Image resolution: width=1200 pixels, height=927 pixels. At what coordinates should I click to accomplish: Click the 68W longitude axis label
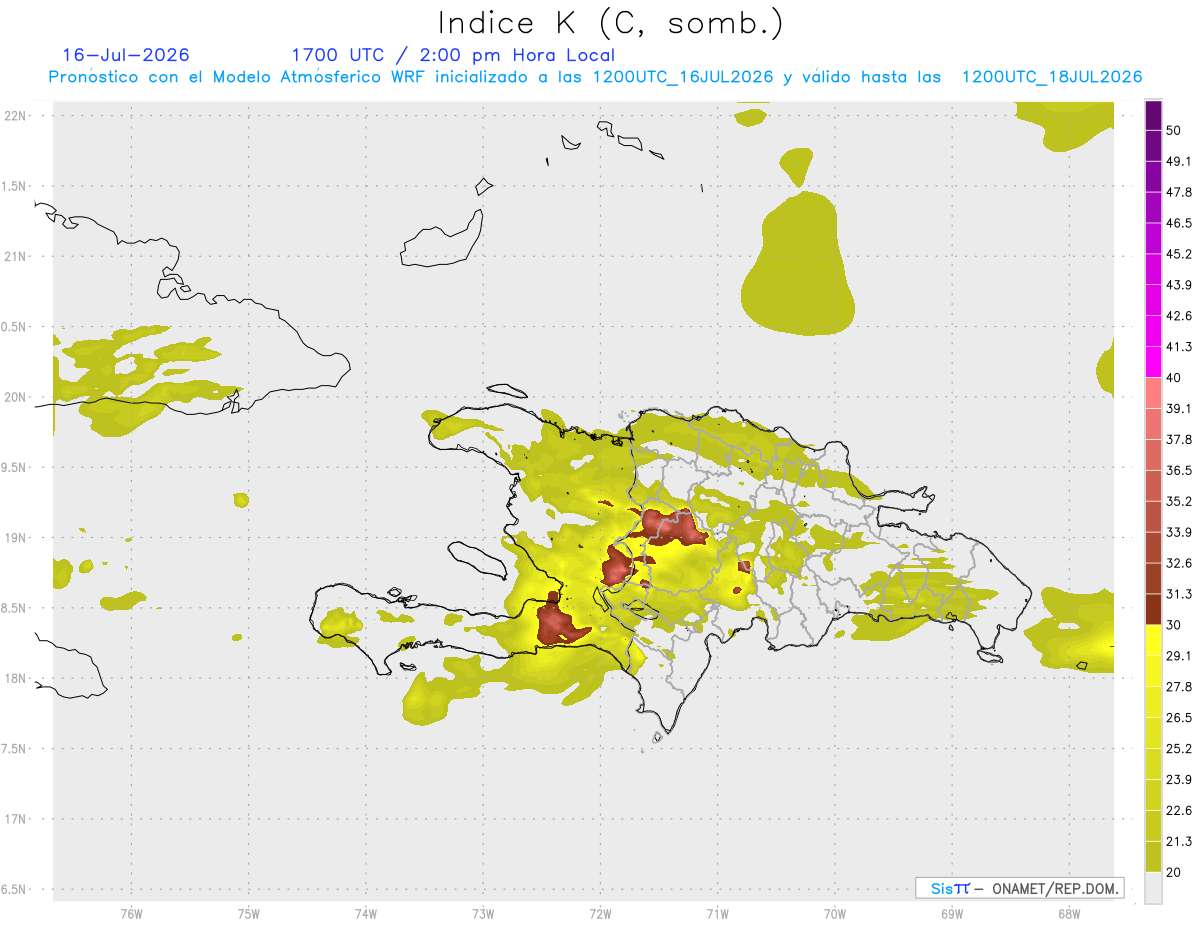tap(1068, 914)
